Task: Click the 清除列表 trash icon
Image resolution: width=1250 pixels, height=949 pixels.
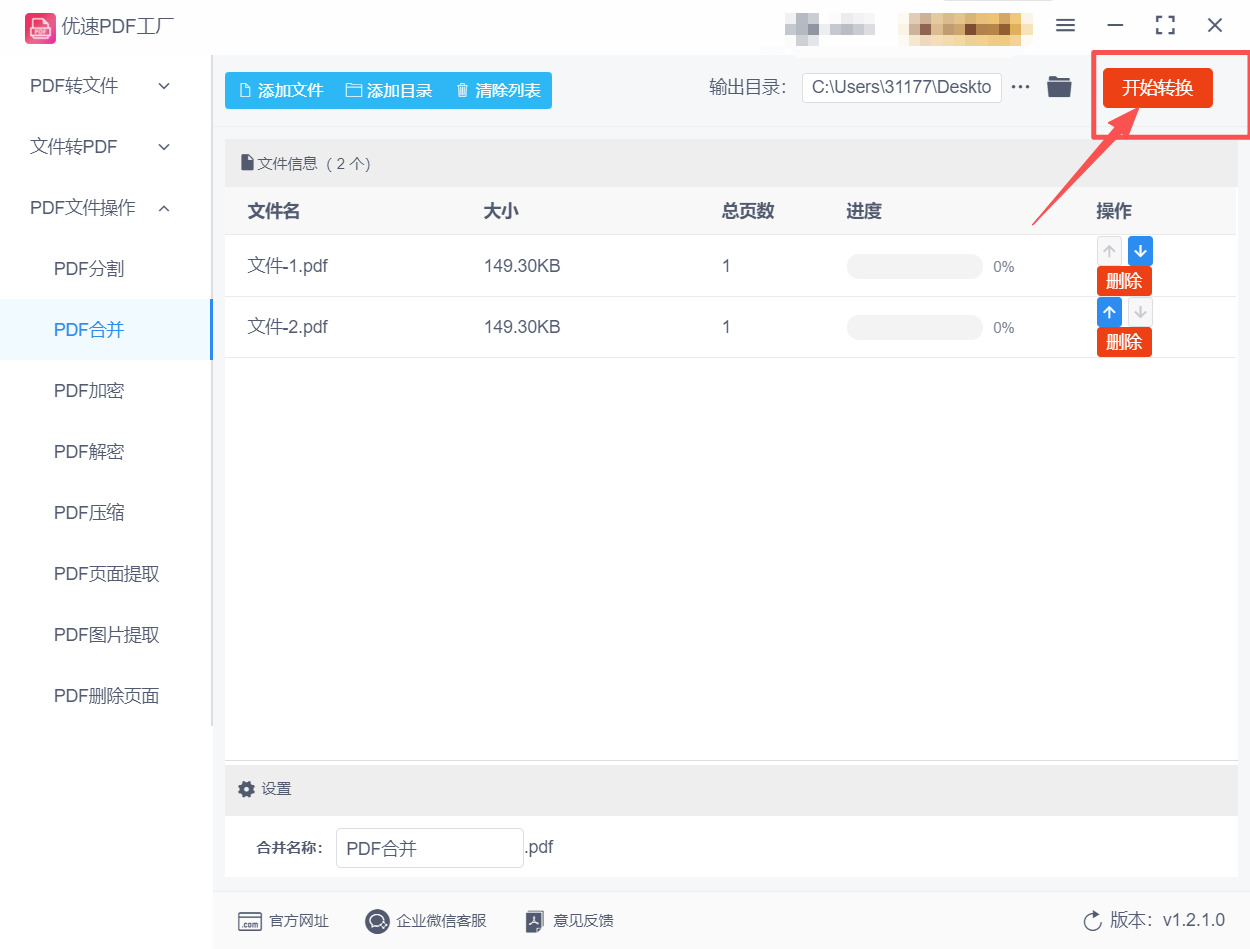Action: [x=461, y=89]
